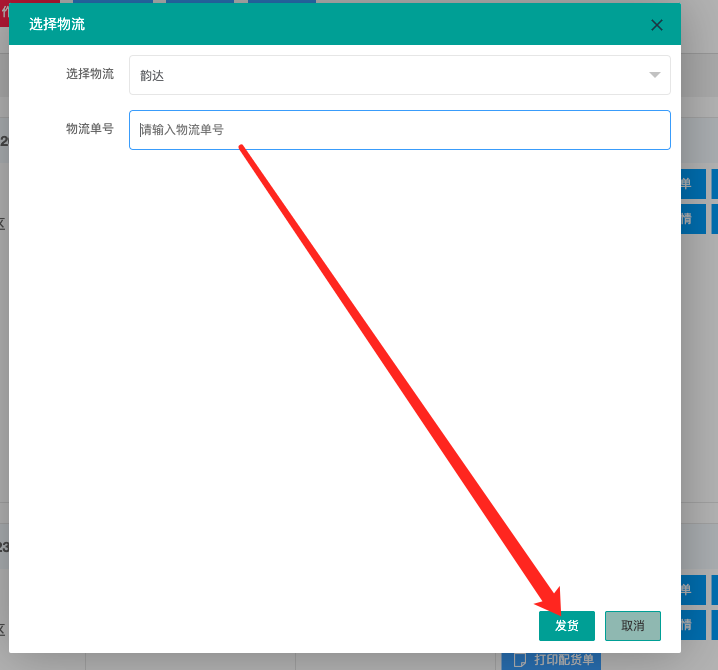The width and height of the screenshot is (718, 670).
Task: Close the 选择物流 dialog with the X
Action: pyautogui.click(x=657, y=25)
